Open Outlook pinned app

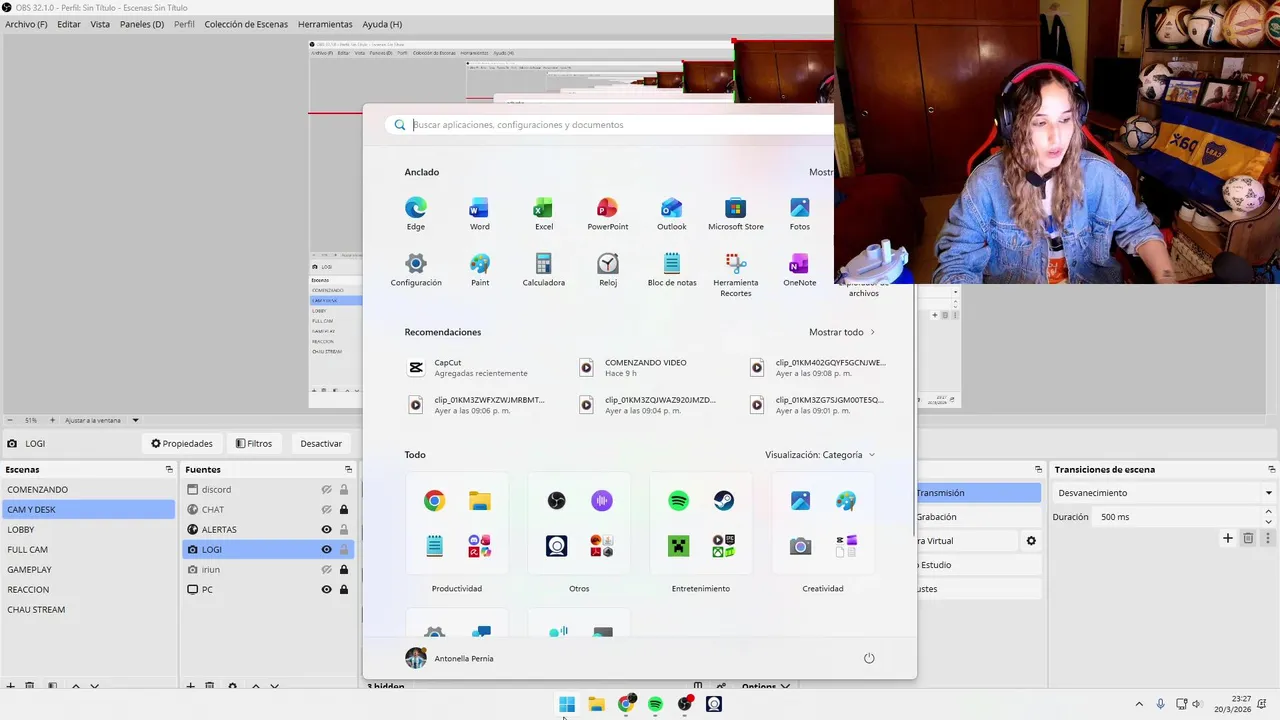pos(672,214)
